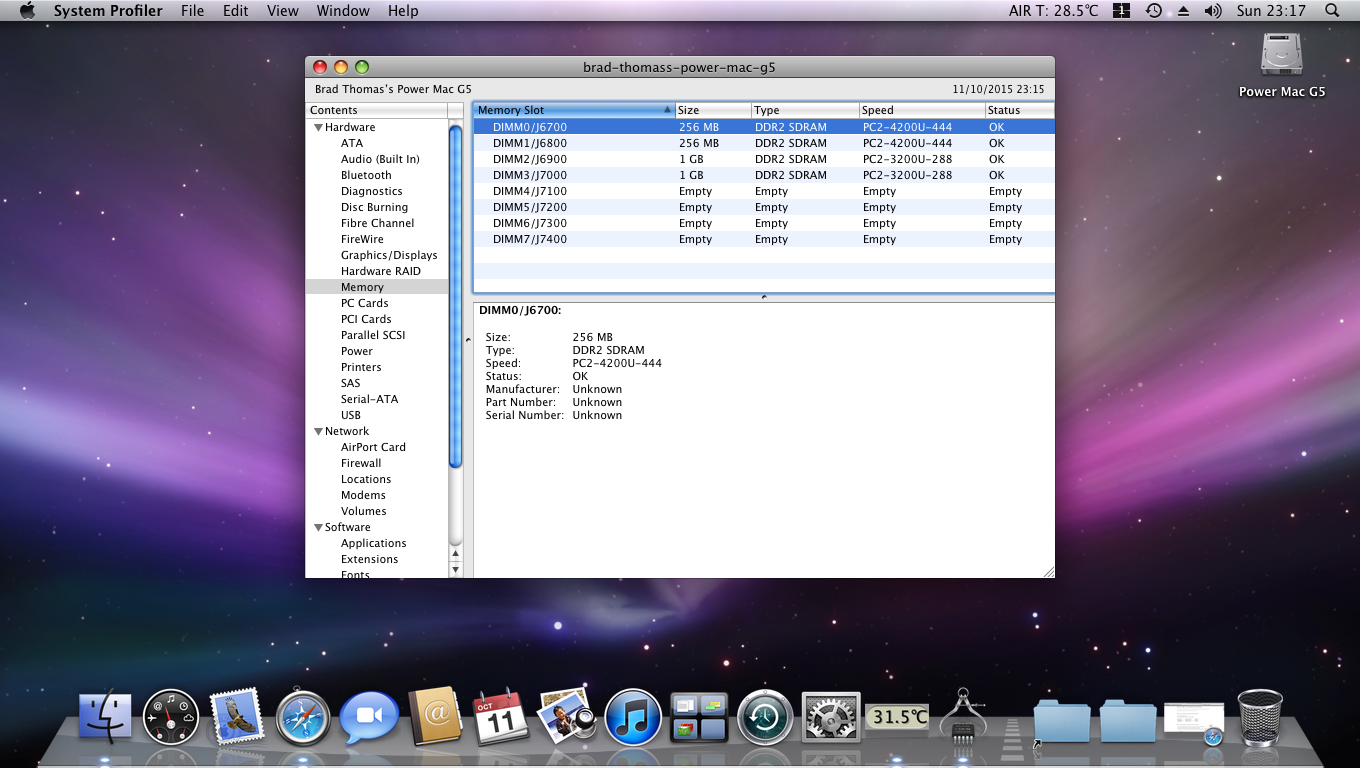Open the Power Mac G5 drive icon
1360x768 pixels.
(1281, 56)
